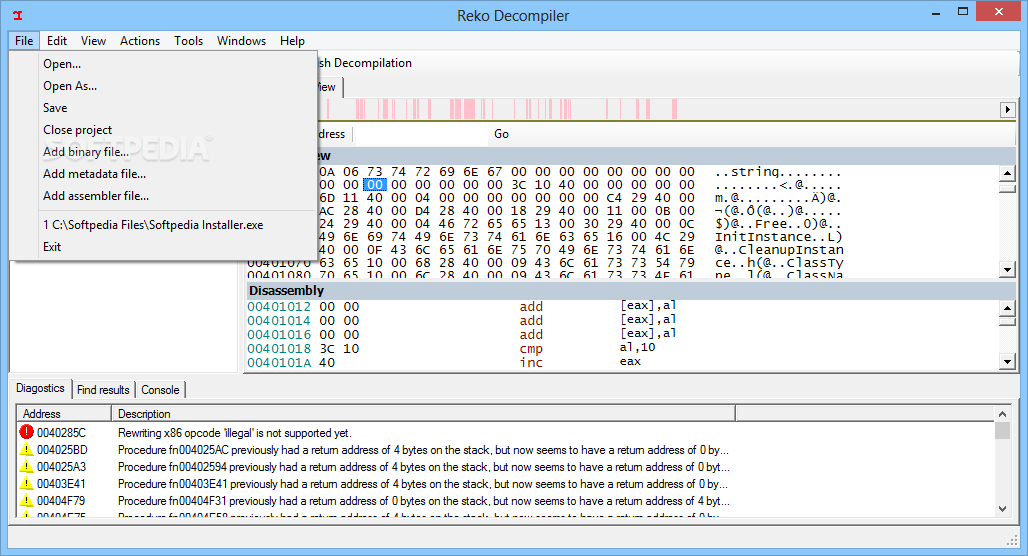
Task: Open the Help menu
Action: [x=292, y=41]
